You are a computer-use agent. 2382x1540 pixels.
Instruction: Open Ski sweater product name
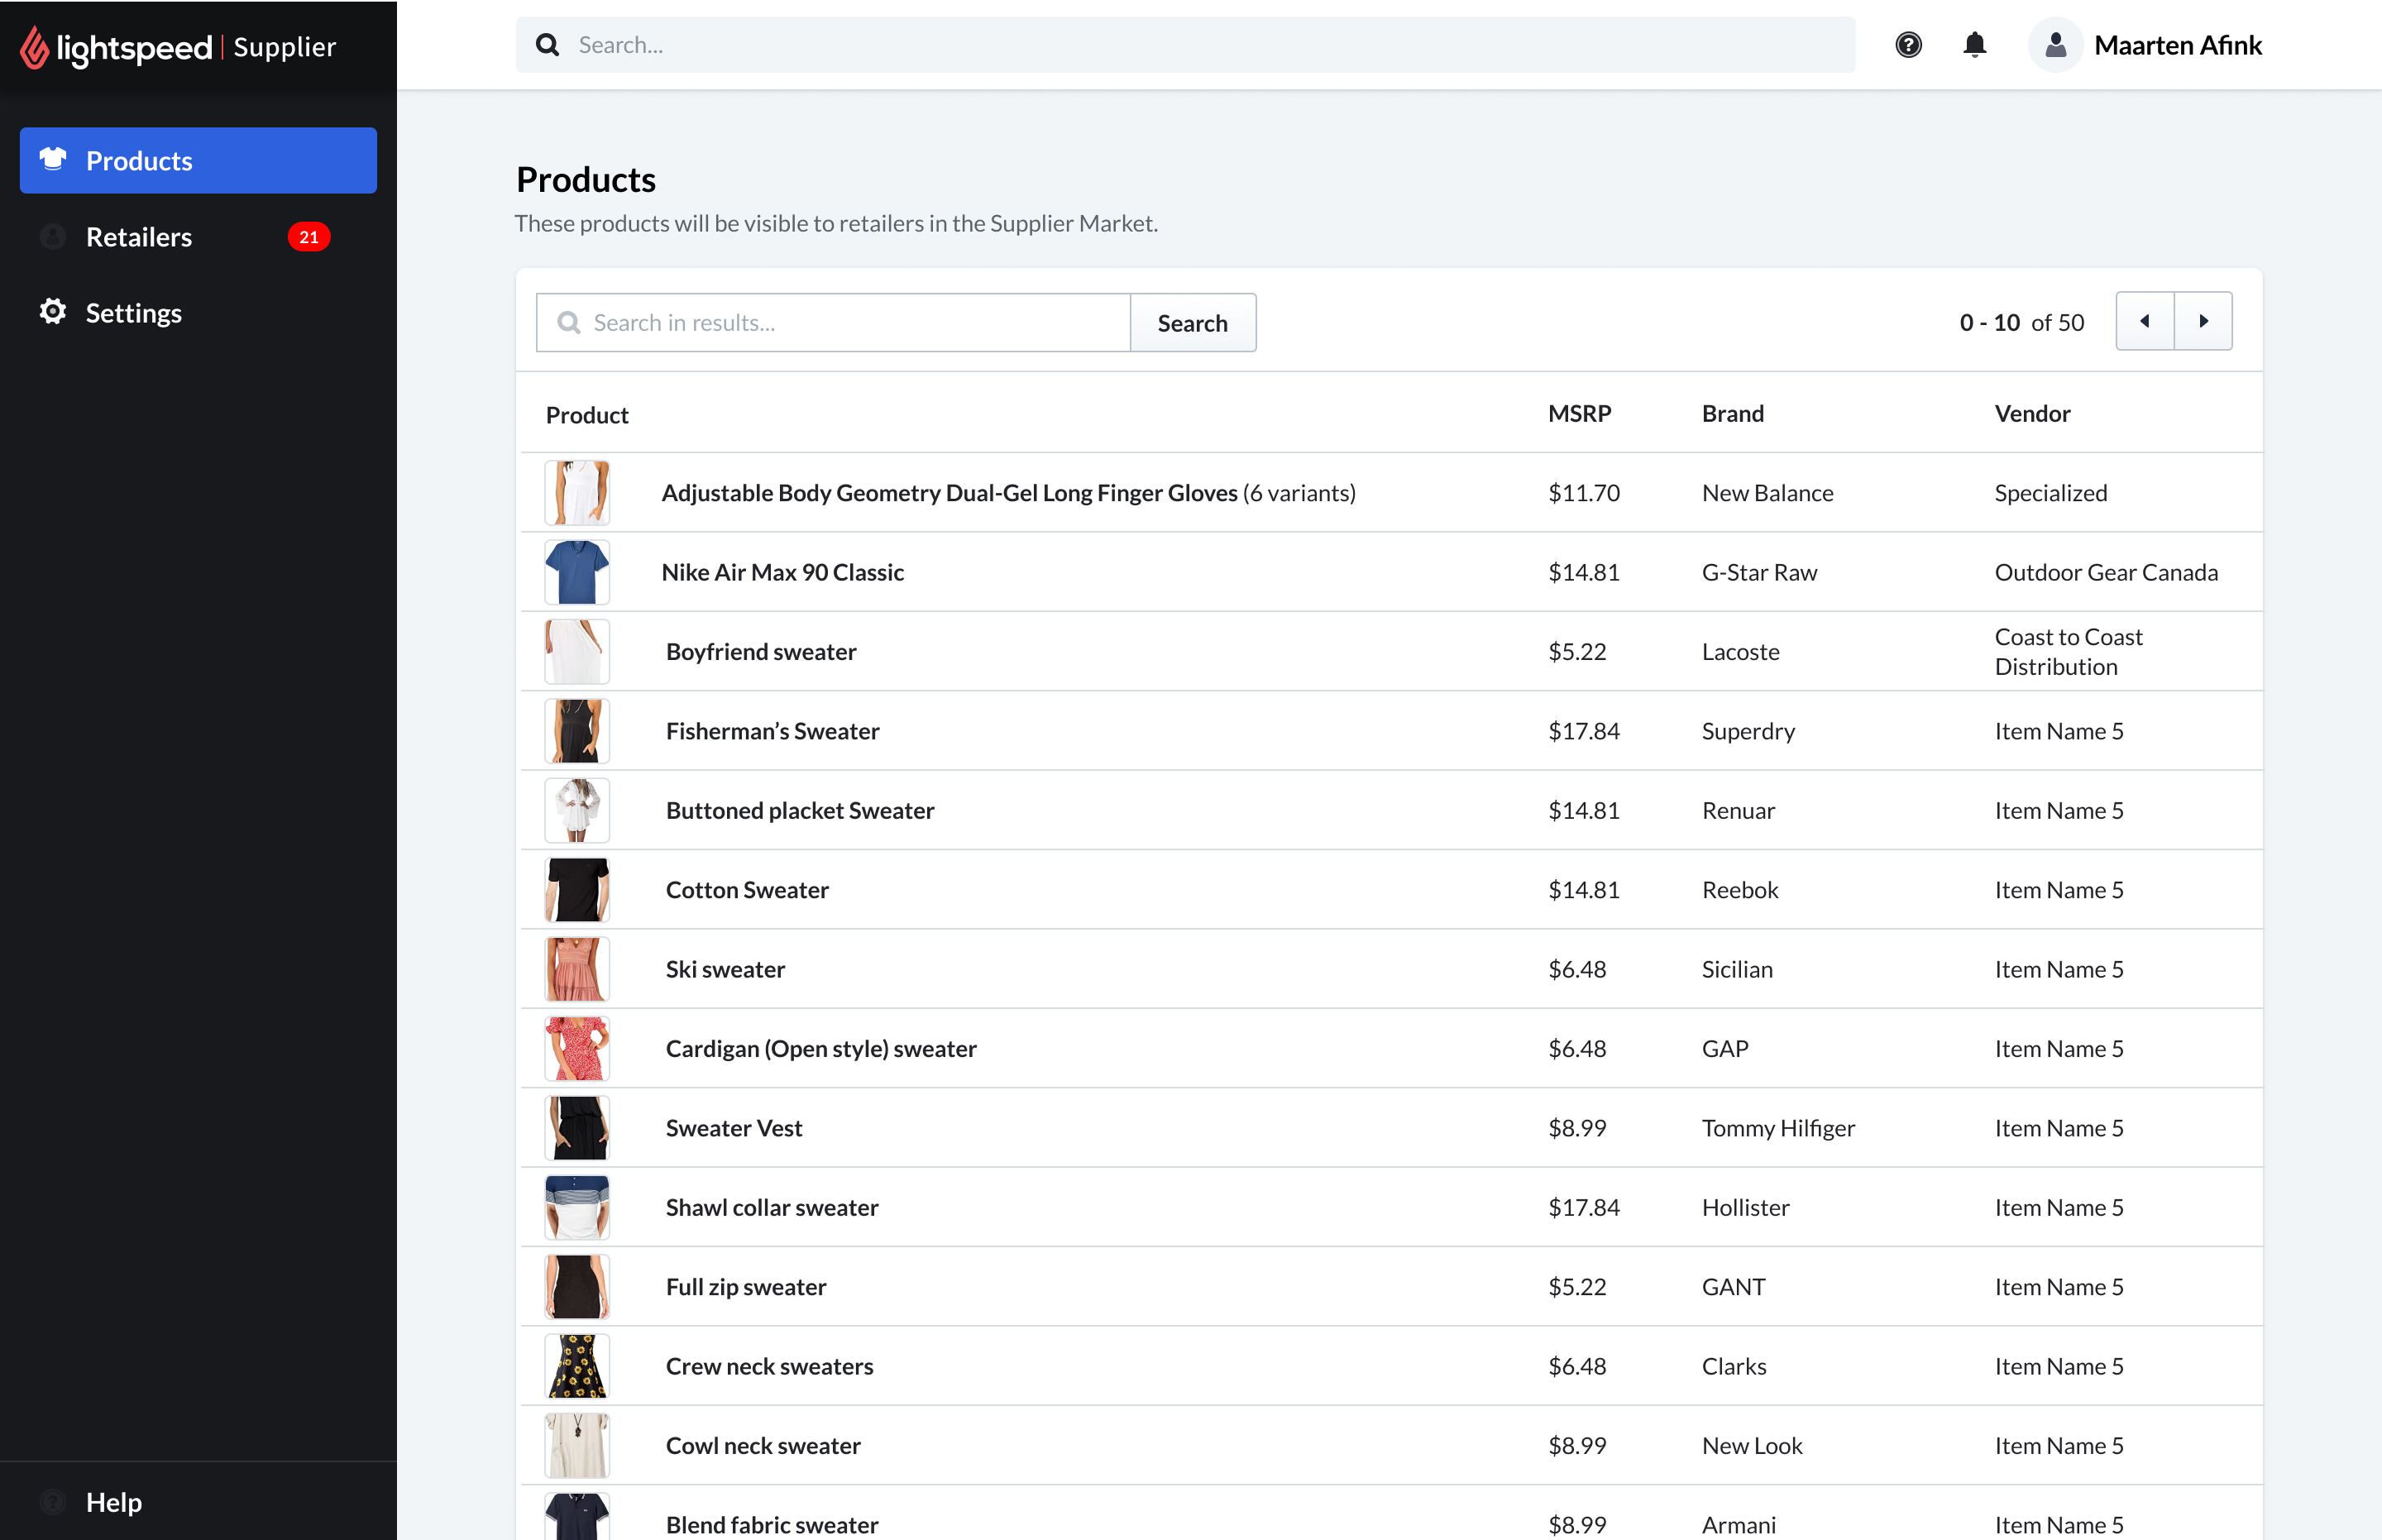click(725, 969)
